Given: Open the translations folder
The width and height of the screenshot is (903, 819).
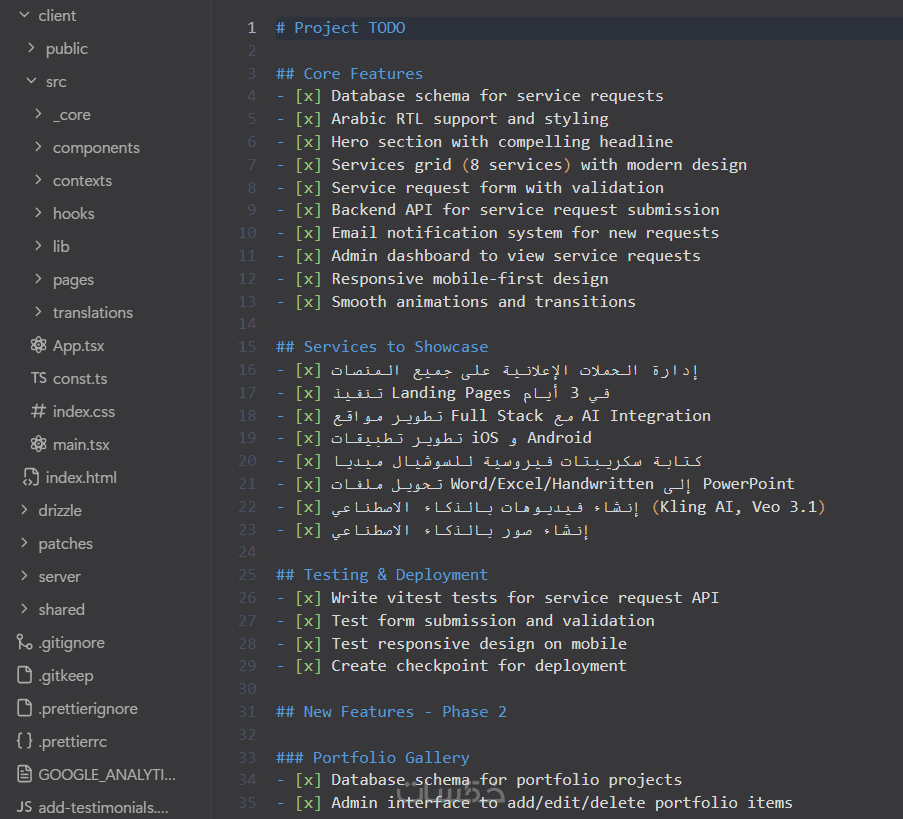Looking at the screenshot, I should 92,313.
